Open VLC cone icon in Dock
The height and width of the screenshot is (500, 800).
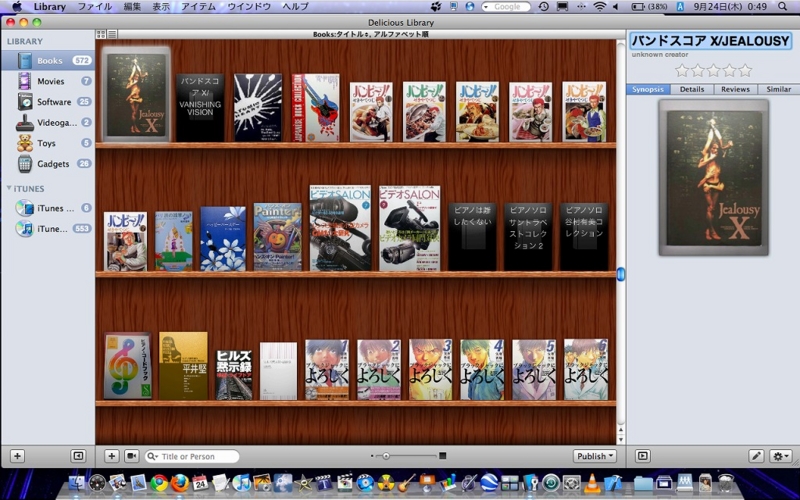click(x=592, y=483)
